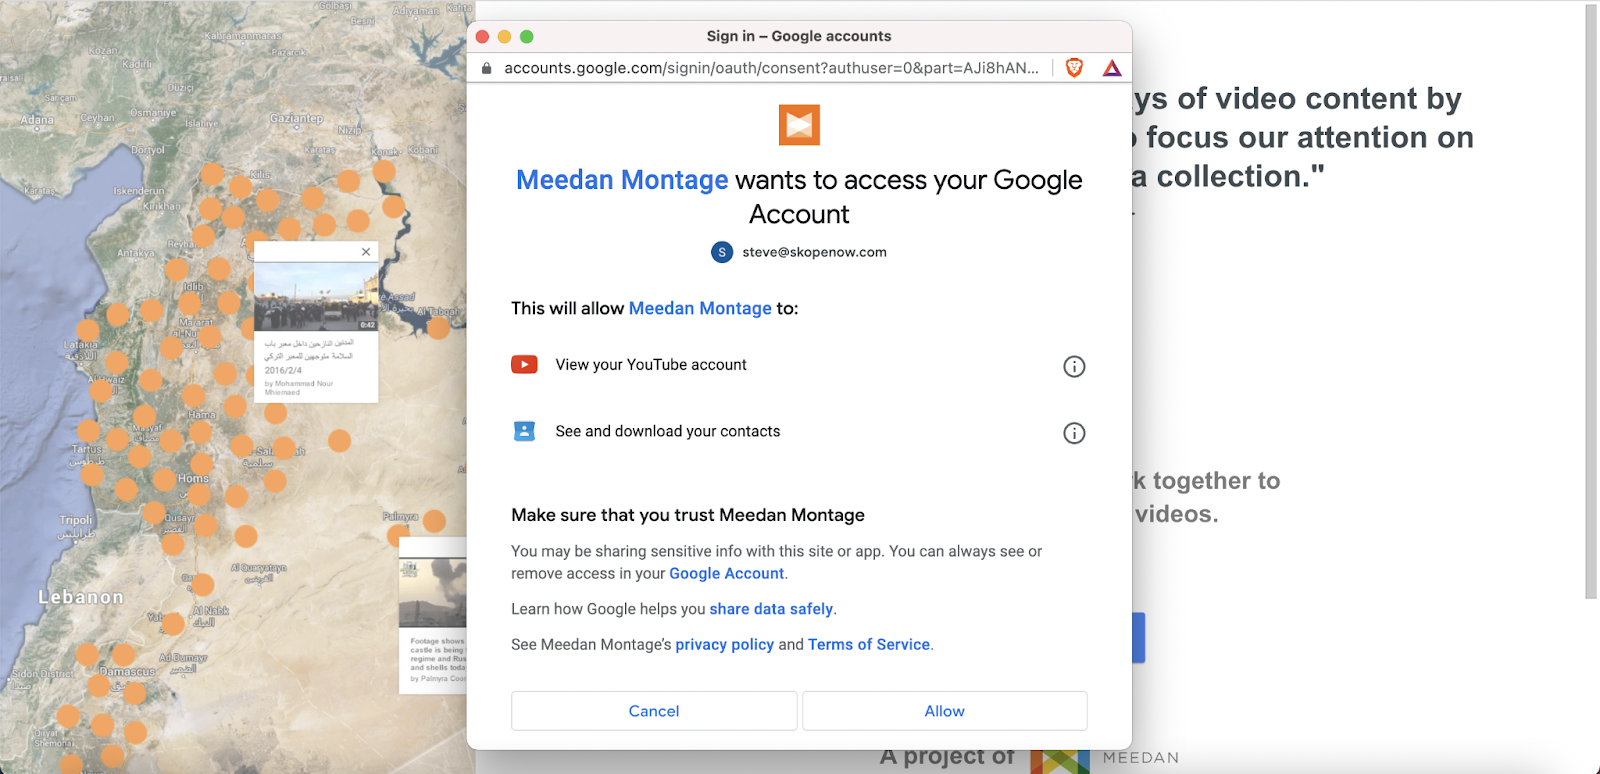Image resolution: width=1600 pixels, height=774 pixels.
Task: Click the YouTube permission icon
Action: coord(524,364)
